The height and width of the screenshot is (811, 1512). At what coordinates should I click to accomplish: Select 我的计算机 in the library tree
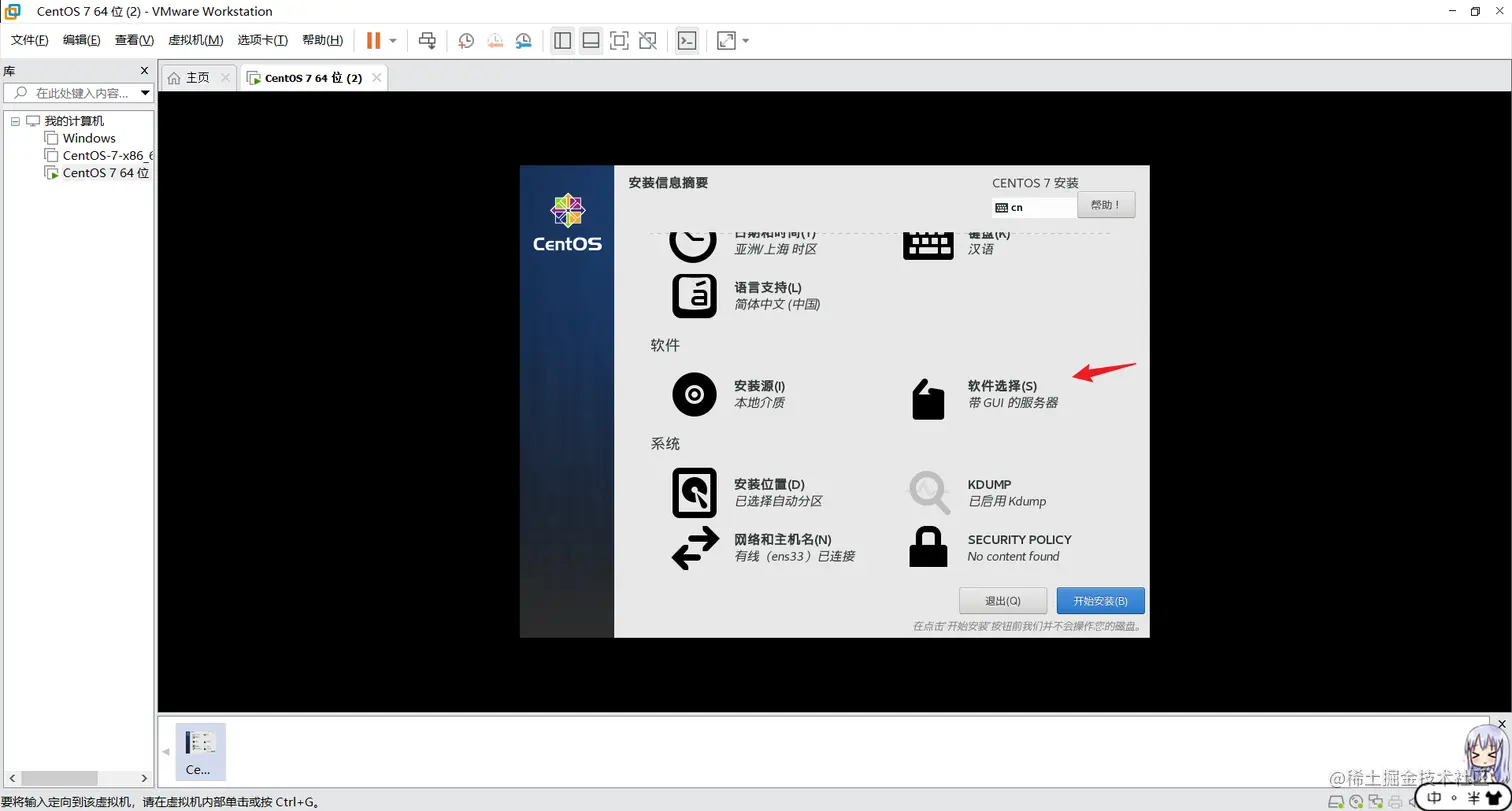click(65, 121)
